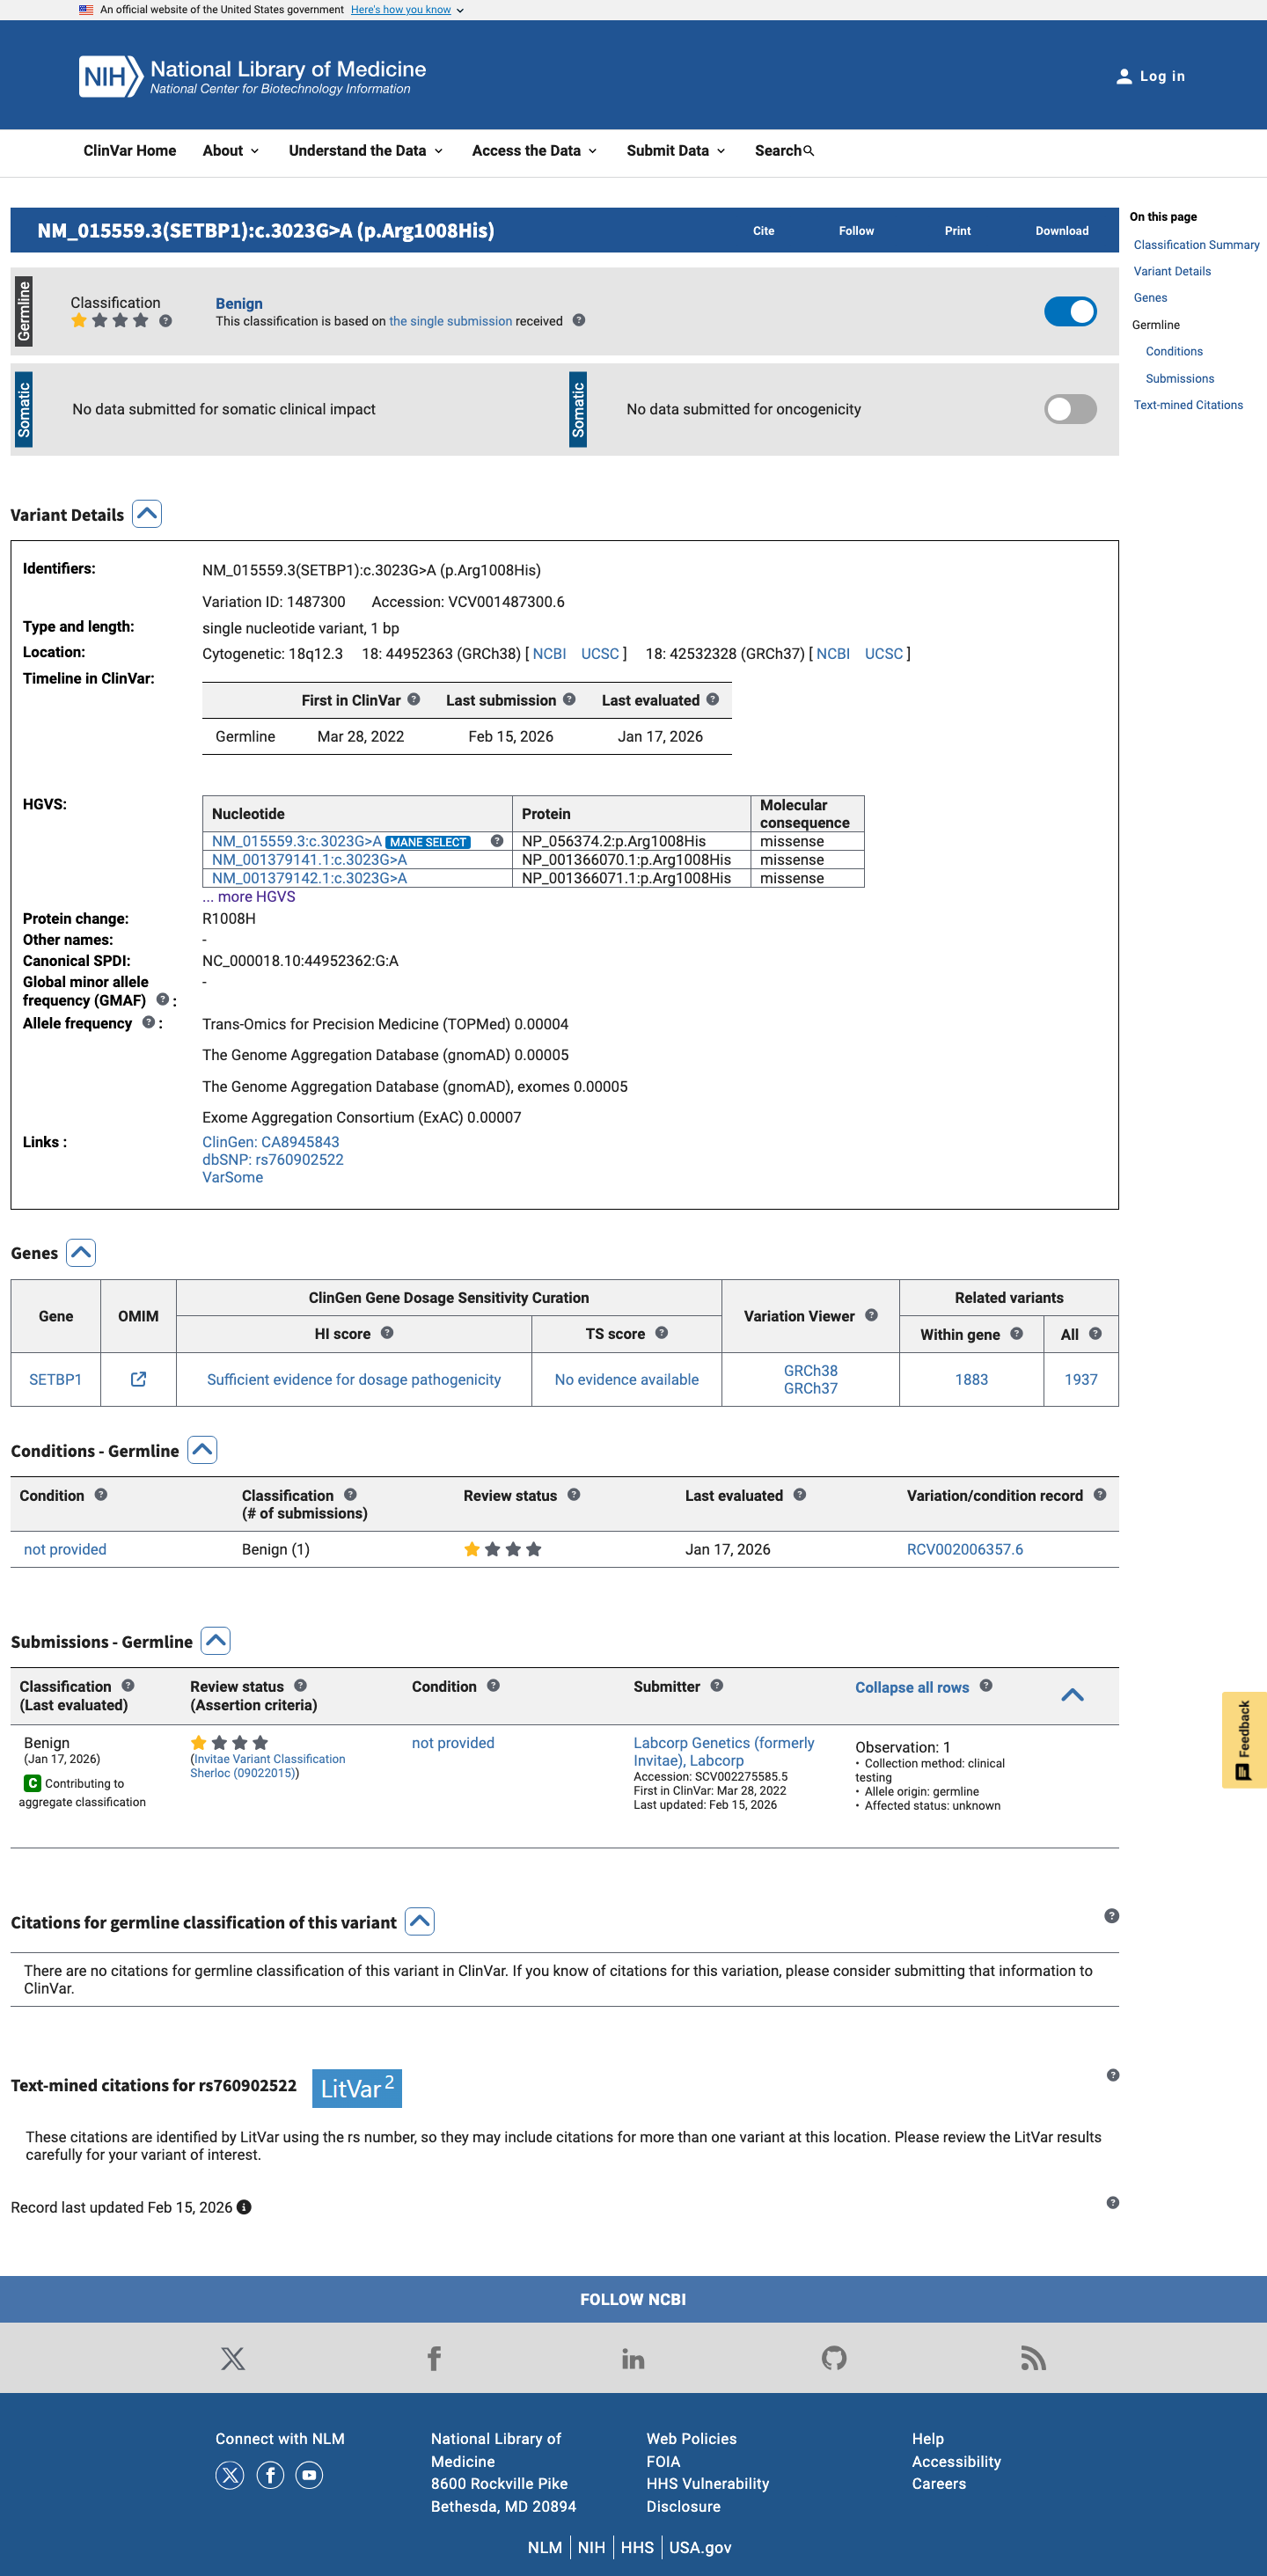Click the NIH logo
Screen dimensions: 1267x2576
(111, 76)
